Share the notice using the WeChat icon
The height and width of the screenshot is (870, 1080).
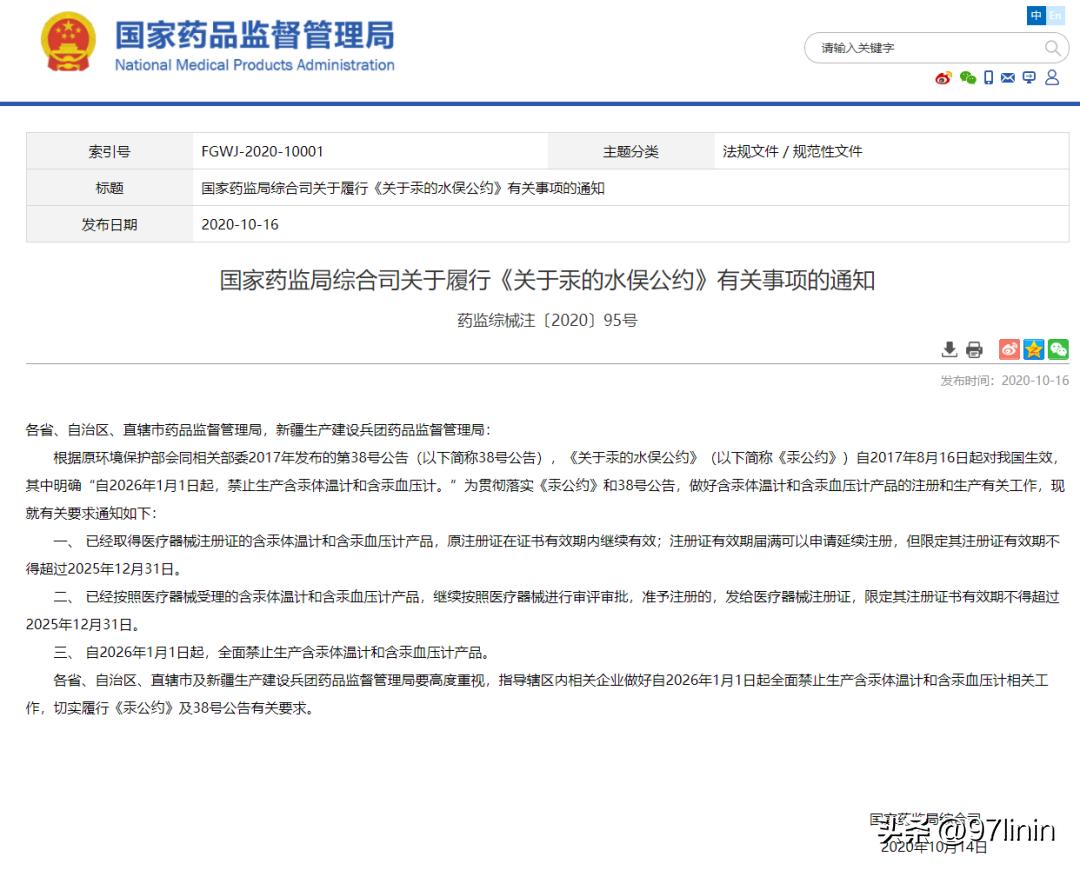tap(1058, 350)
